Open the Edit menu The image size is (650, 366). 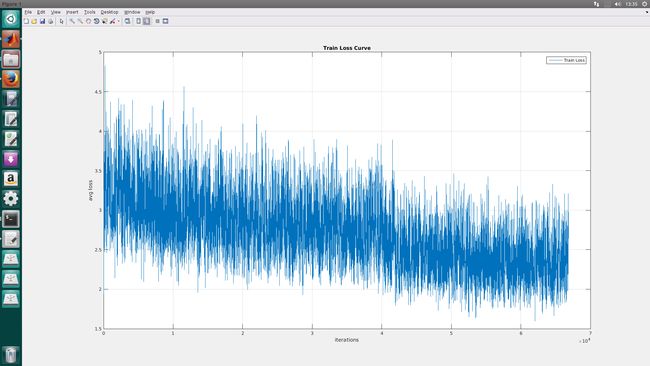41,12
